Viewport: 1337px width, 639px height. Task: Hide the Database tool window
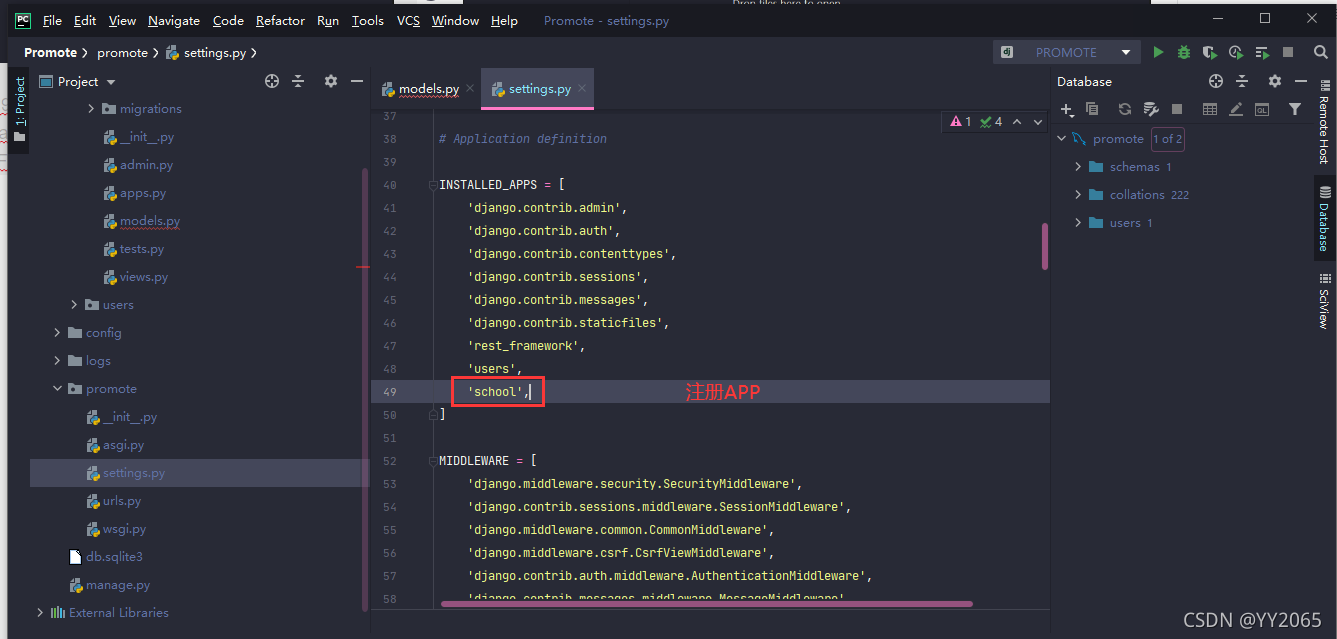(x=1300, y=81)
